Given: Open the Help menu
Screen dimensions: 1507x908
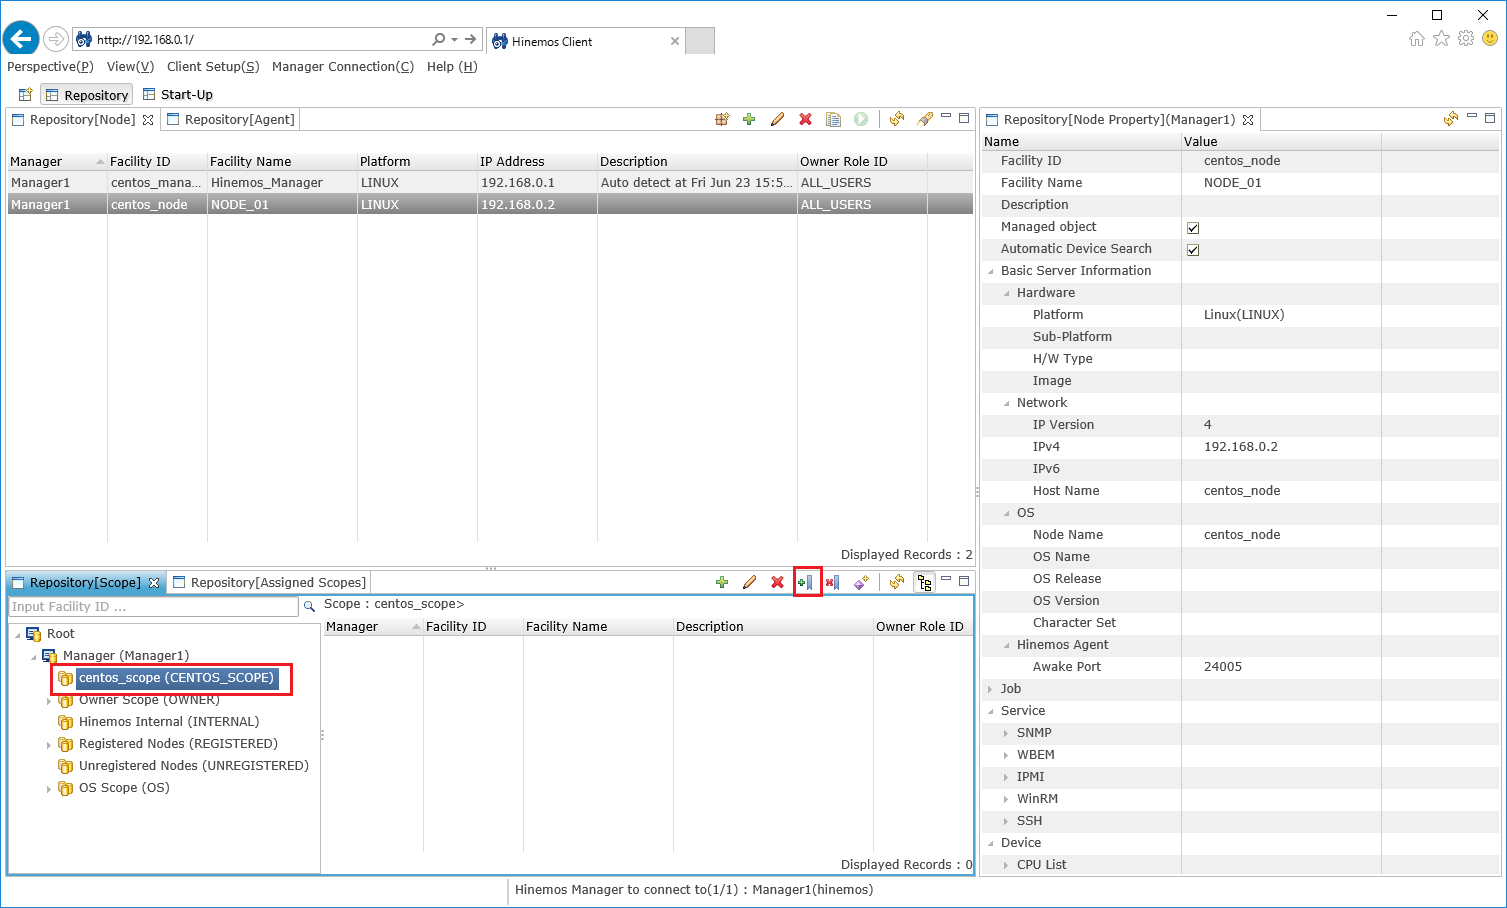Looking at the screenshot, I should (x=452, y=67).
